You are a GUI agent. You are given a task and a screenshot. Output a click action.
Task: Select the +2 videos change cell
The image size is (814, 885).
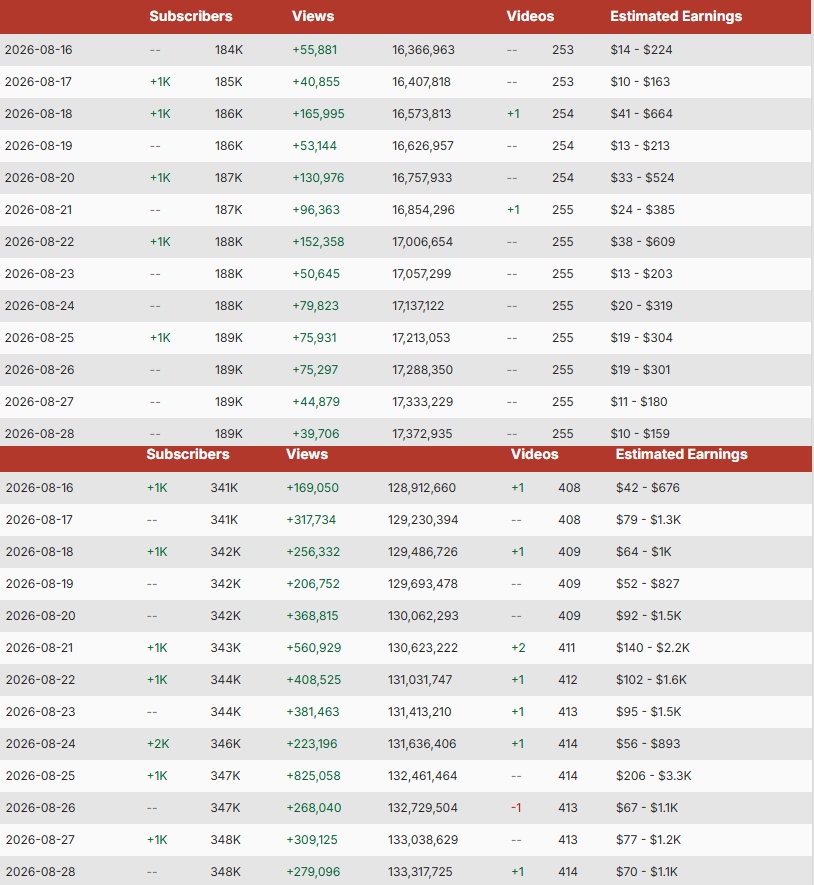(x=518, y=648)
